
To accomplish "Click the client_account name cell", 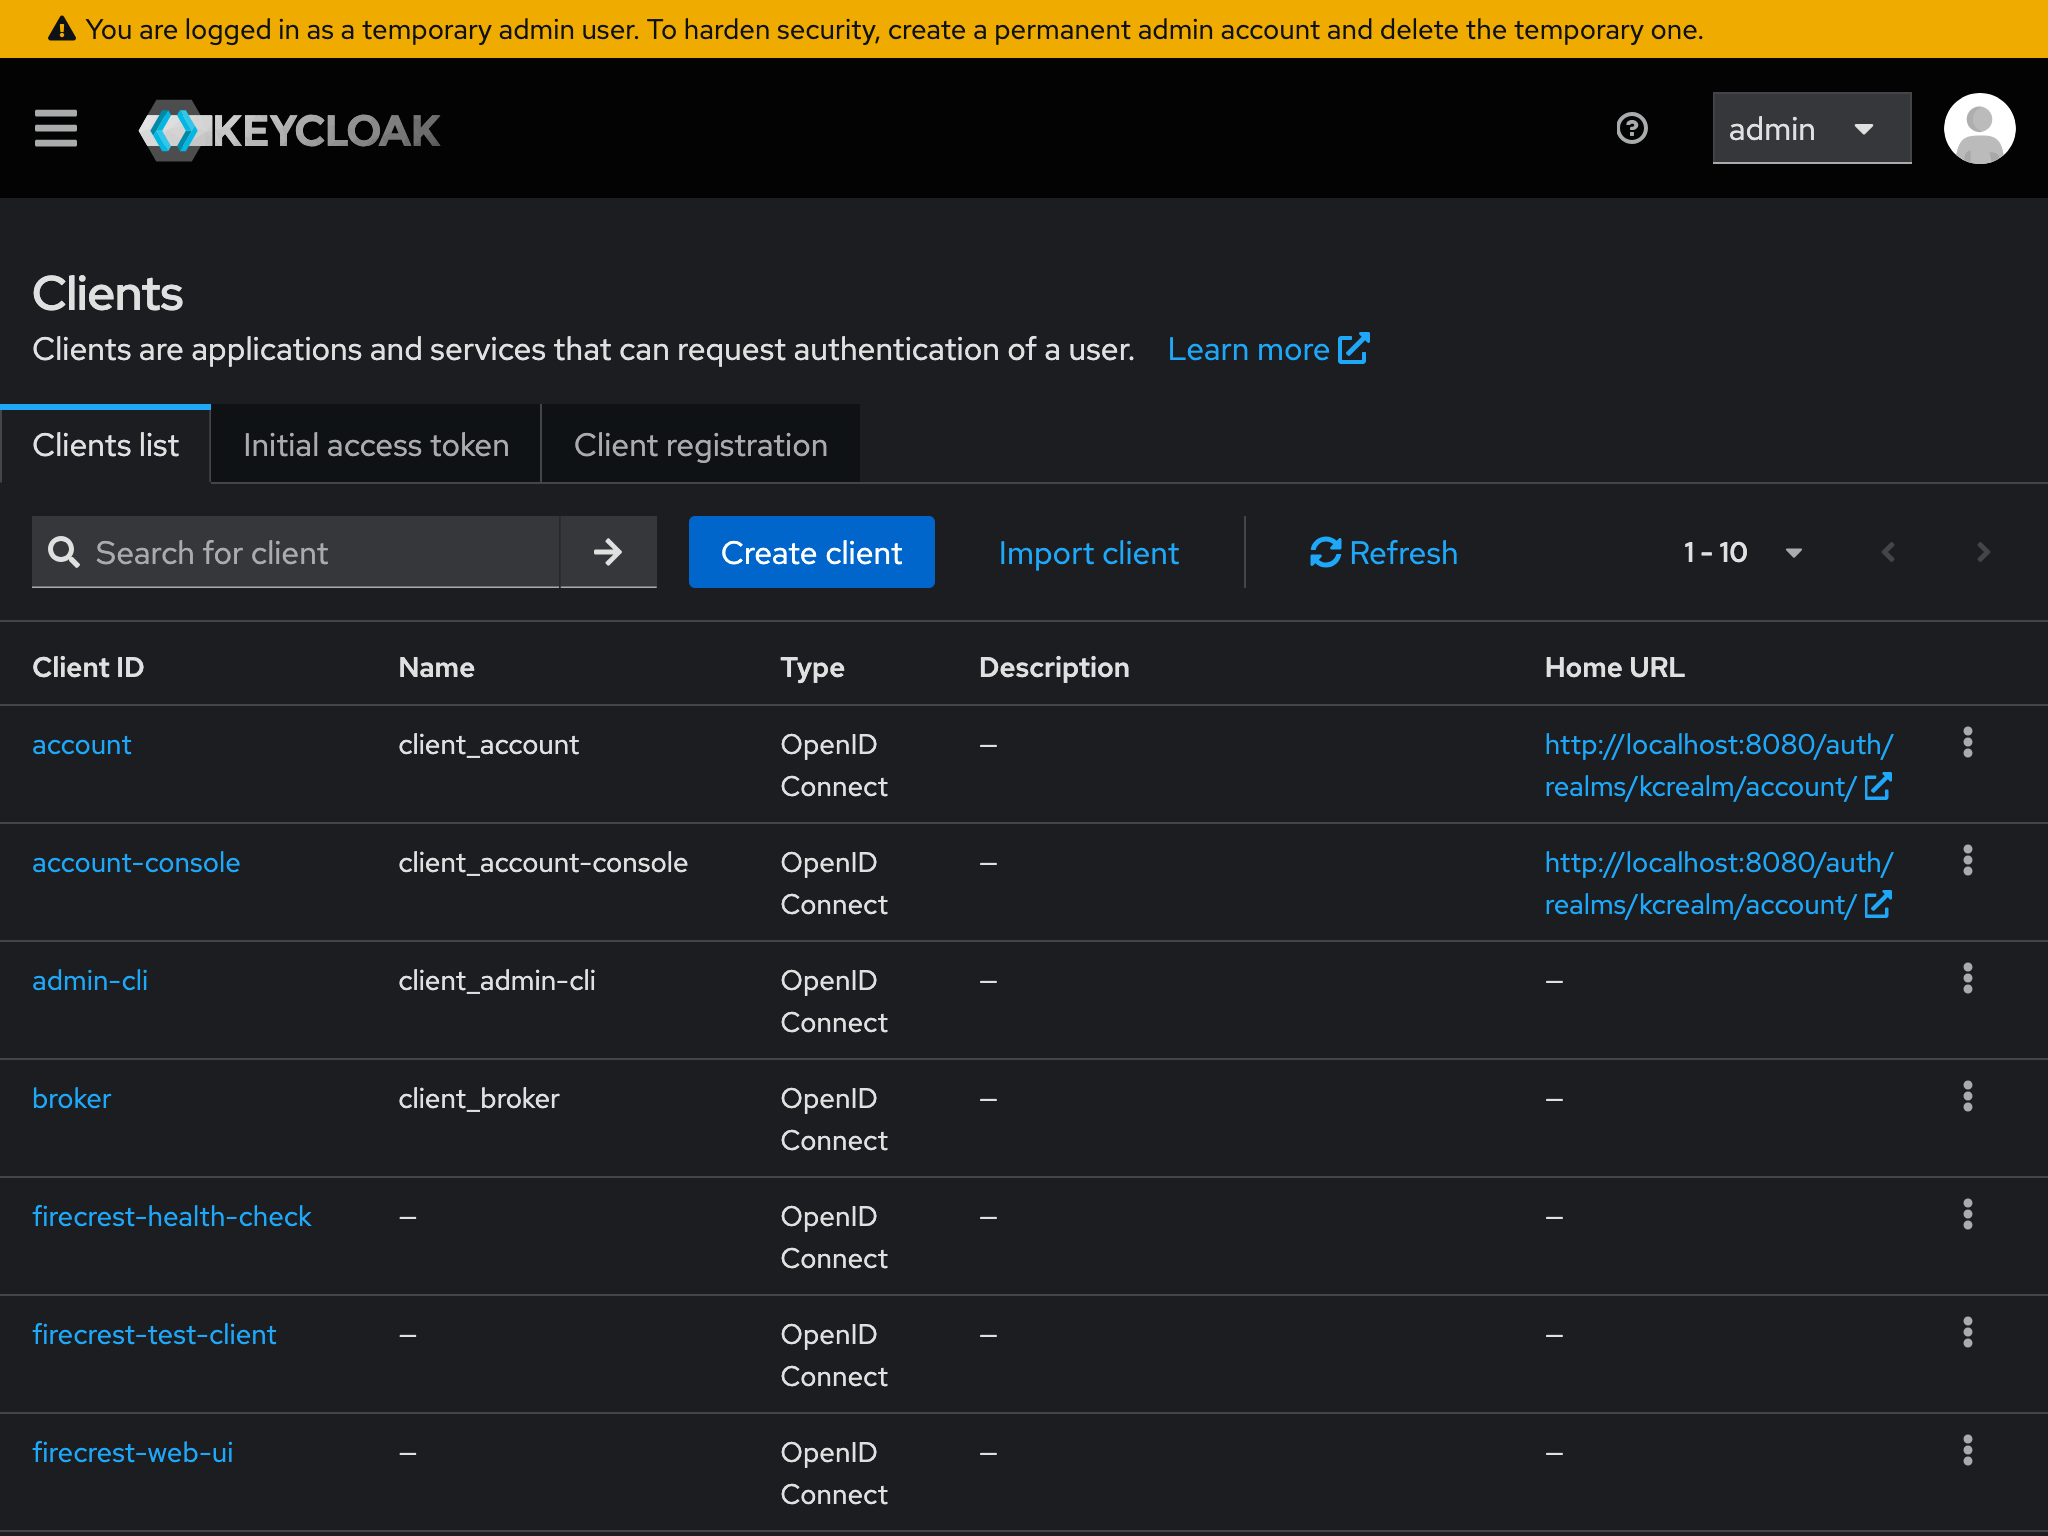I will pyautogui.click(x=488, y=745).
